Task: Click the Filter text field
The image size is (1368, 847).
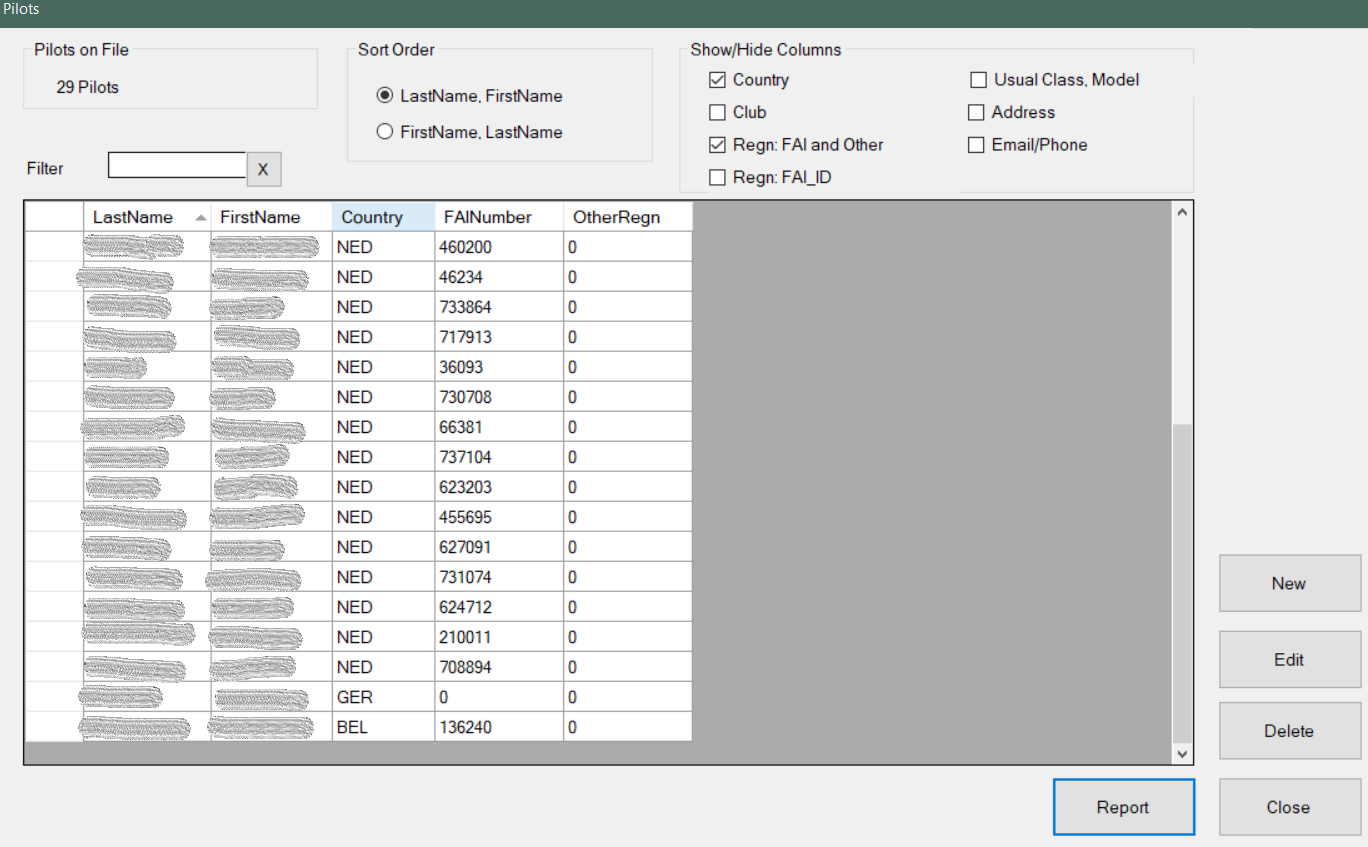Action: point(177,166)
